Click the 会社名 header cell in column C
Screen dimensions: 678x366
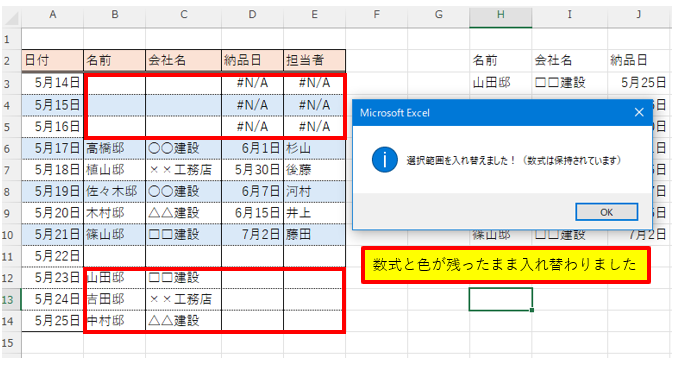click(184, 61)
